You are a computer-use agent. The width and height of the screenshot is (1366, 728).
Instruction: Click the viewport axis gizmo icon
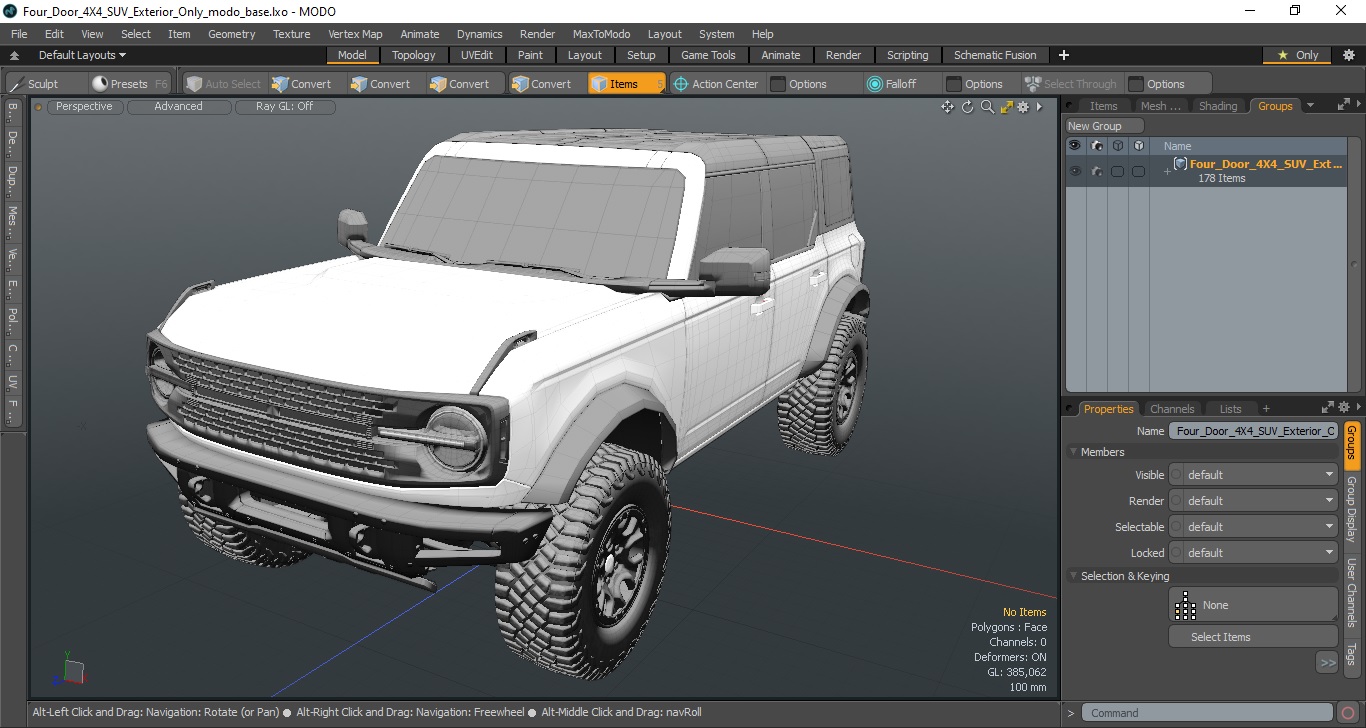[73, 669]
